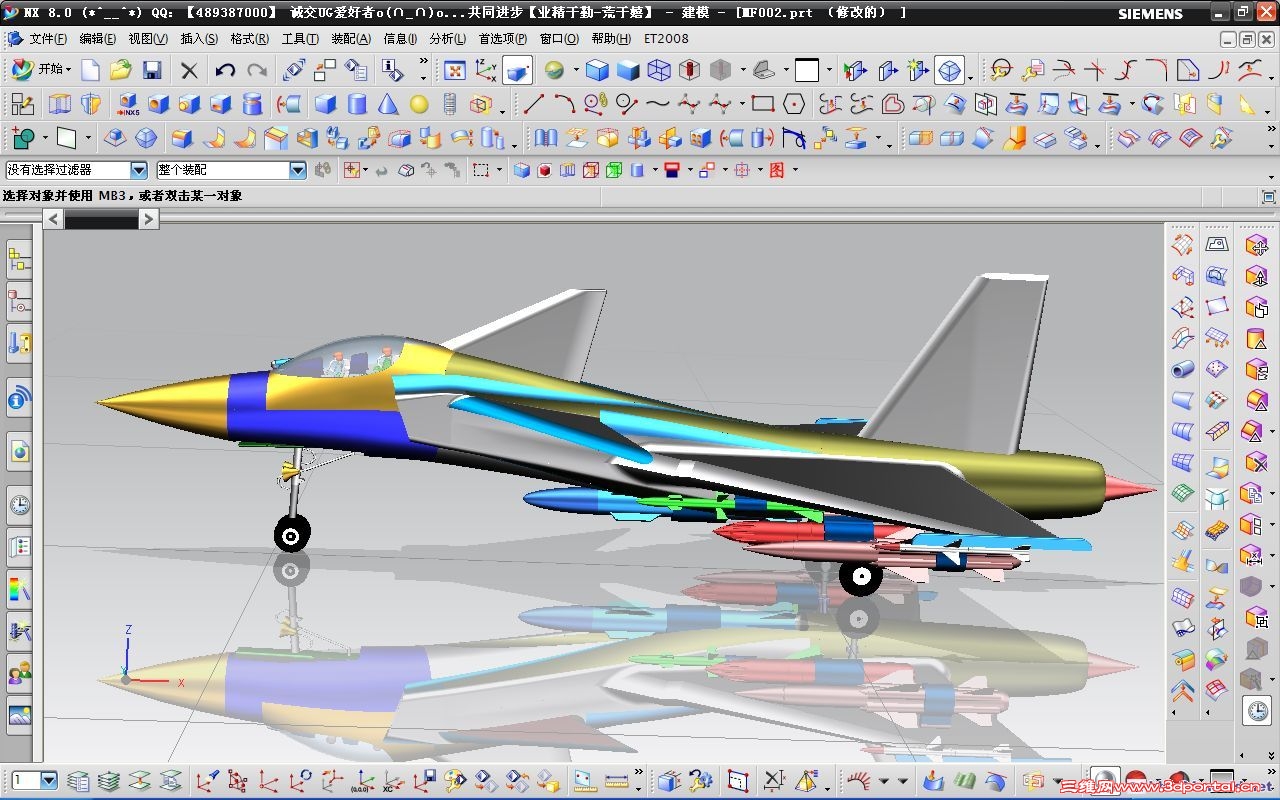Create a Sphere primitive

419,104
